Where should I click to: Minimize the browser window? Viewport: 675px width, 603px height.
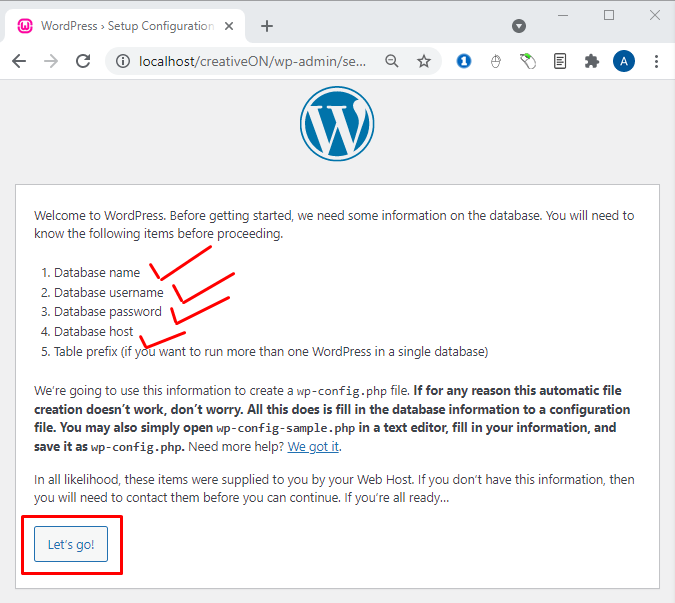click(x=563, y=15)
